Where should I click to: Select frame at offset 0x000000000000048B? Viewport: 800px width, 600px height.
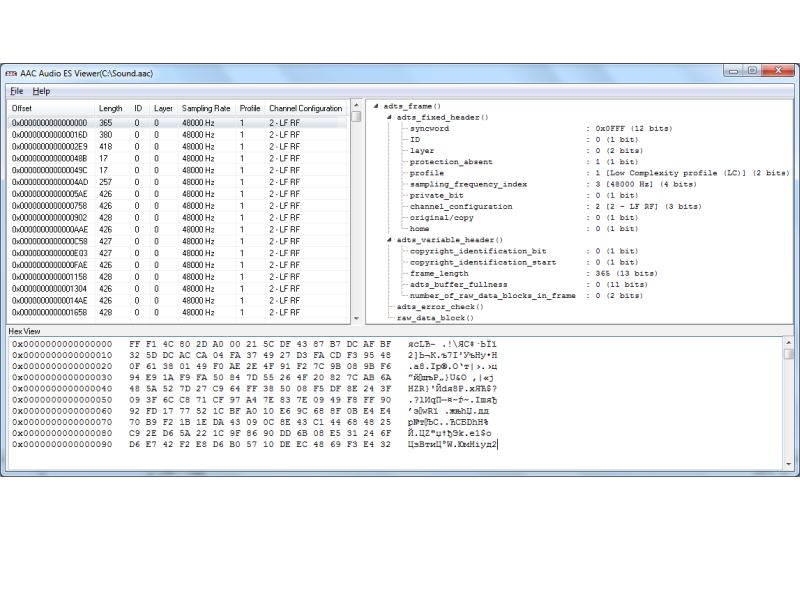(178, 158)
